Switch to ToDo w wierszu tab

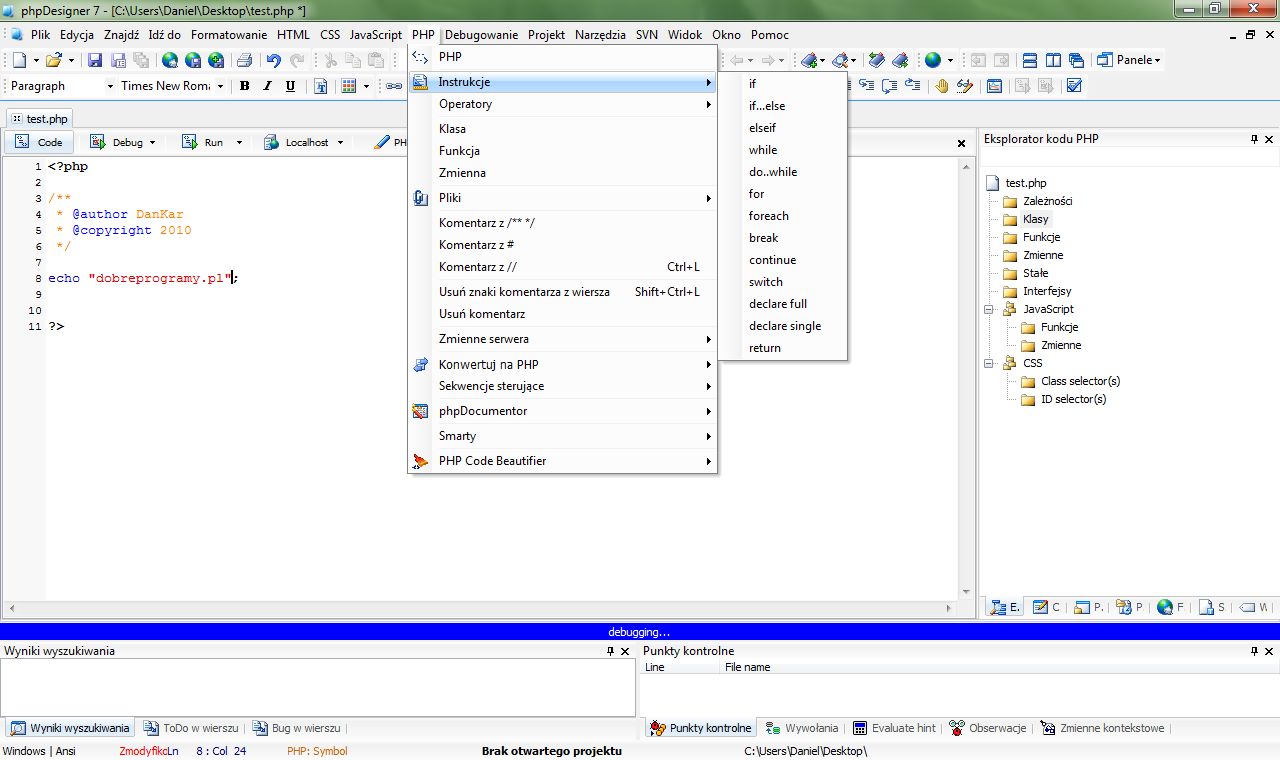190,728
